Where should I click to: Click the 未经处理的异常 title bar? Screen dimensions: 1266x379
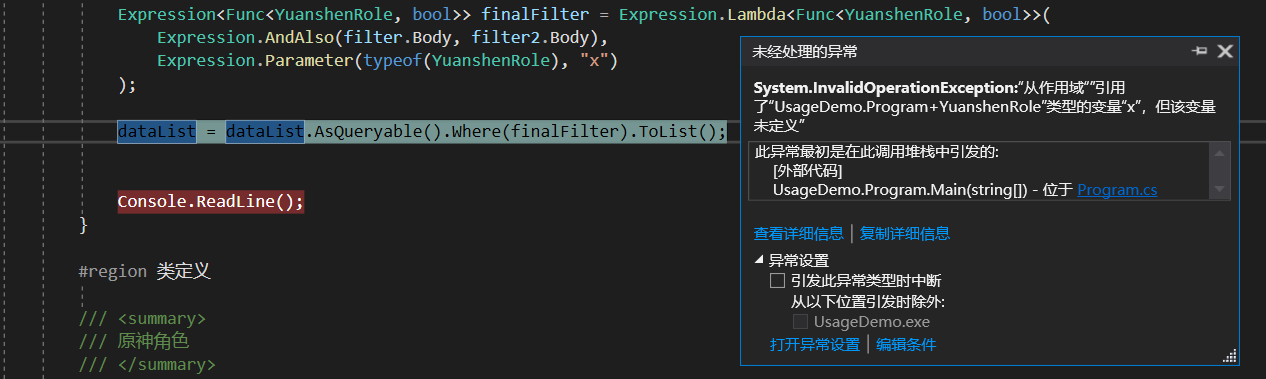(x=960, y=51)
